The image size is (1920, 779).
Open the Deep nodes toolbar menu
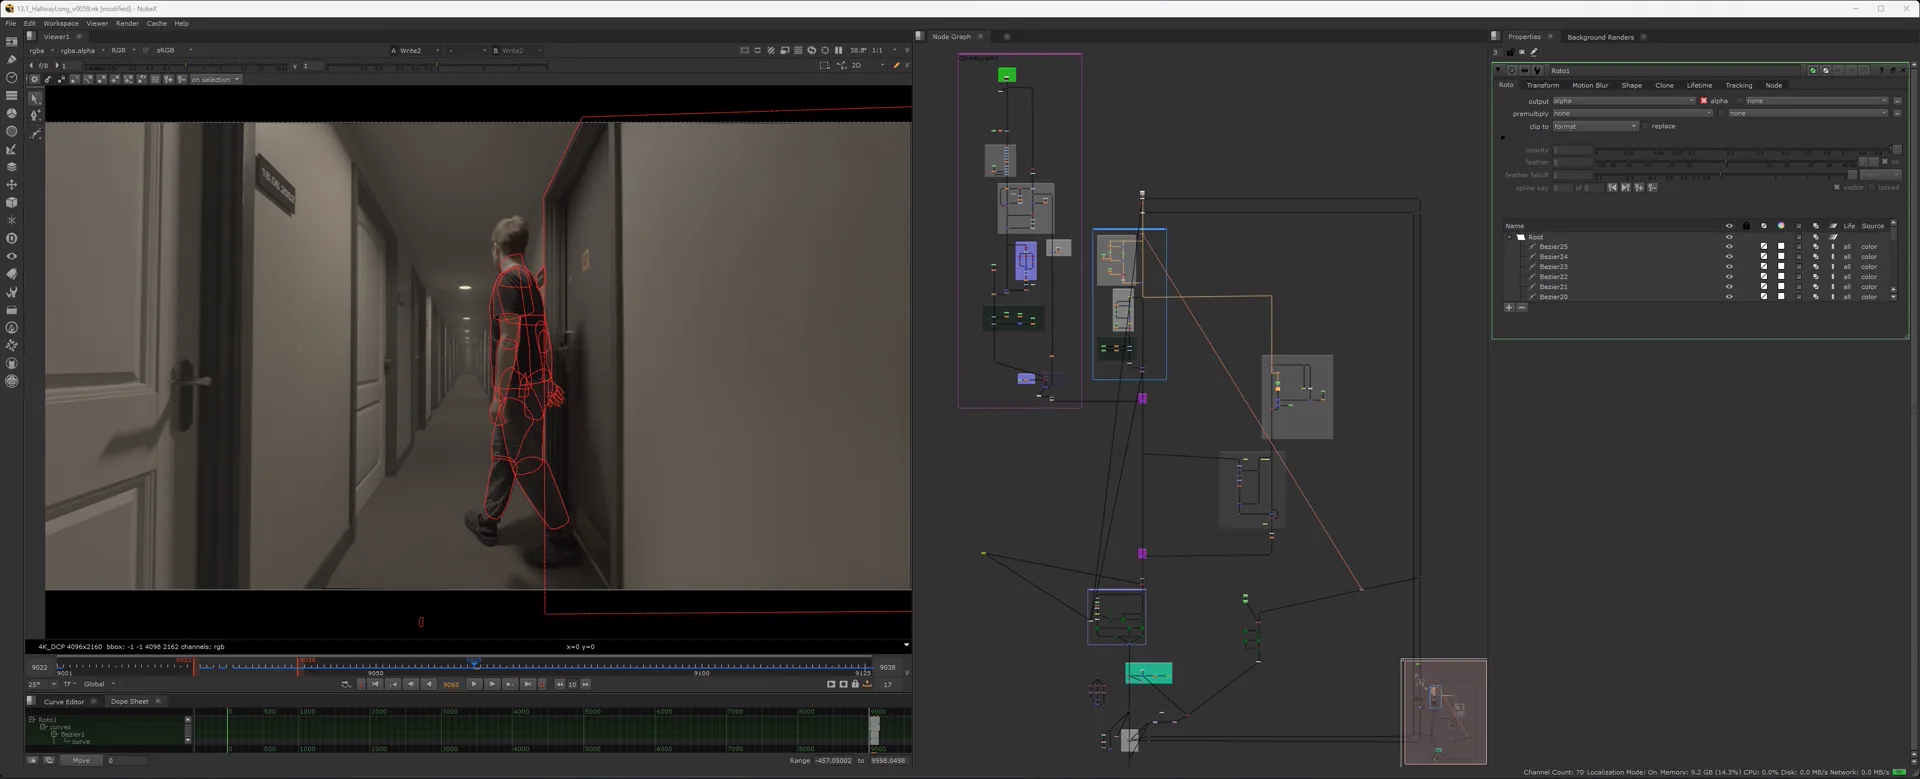click(x=11, y=239)
